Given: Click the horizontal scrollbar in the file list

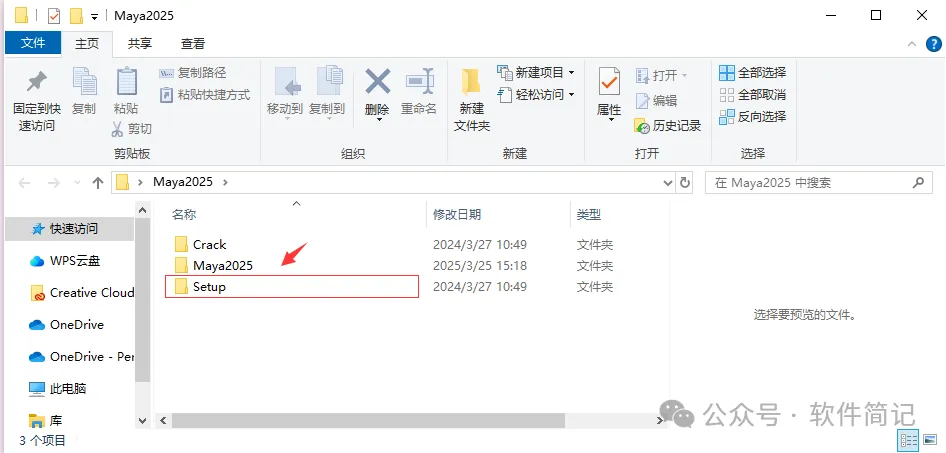Looking at the screenshot, I should pyautogui.click(x=368, y=420).
